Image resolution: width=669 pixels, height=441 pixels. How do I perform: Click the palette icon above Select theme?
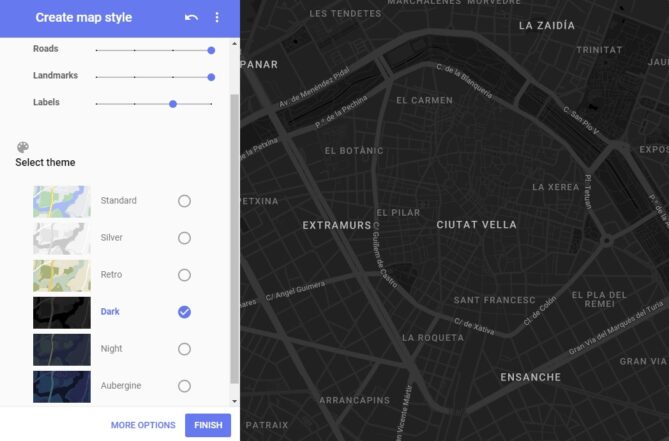[x=23, y=147]
